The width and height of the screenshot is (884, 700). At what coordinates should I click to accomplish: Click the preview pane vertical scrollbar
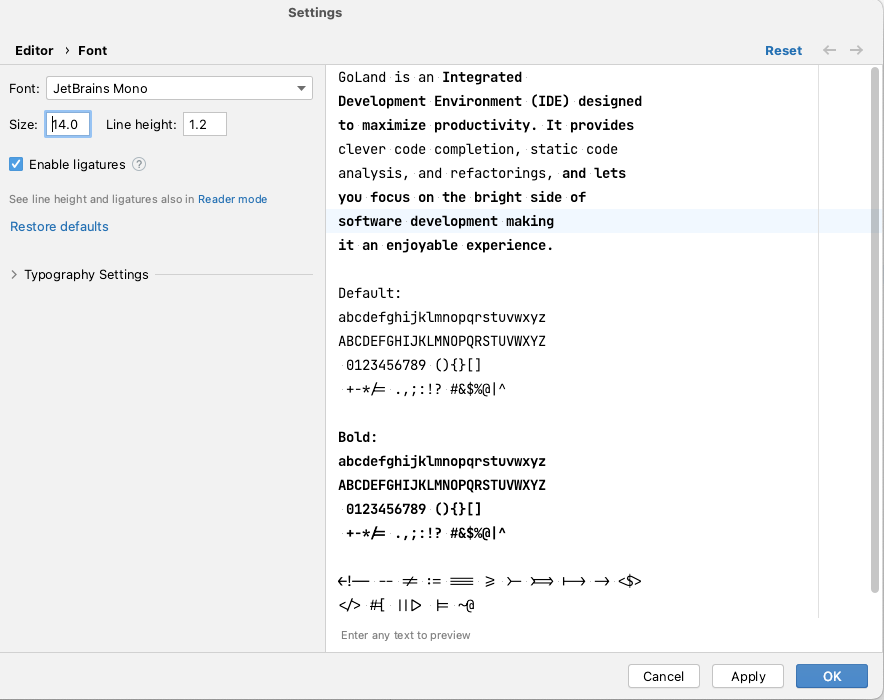[875, 330]
